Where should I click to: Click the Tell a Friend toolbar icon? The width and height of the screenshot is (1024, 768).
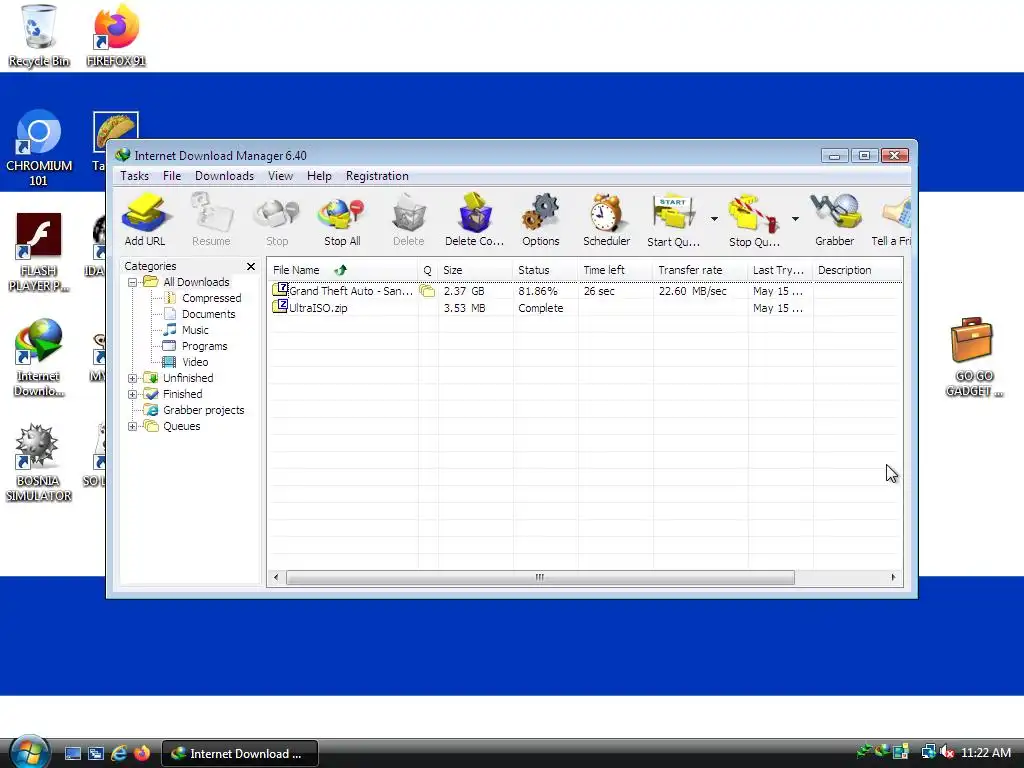pyautogui.click(x=892, y=219)
